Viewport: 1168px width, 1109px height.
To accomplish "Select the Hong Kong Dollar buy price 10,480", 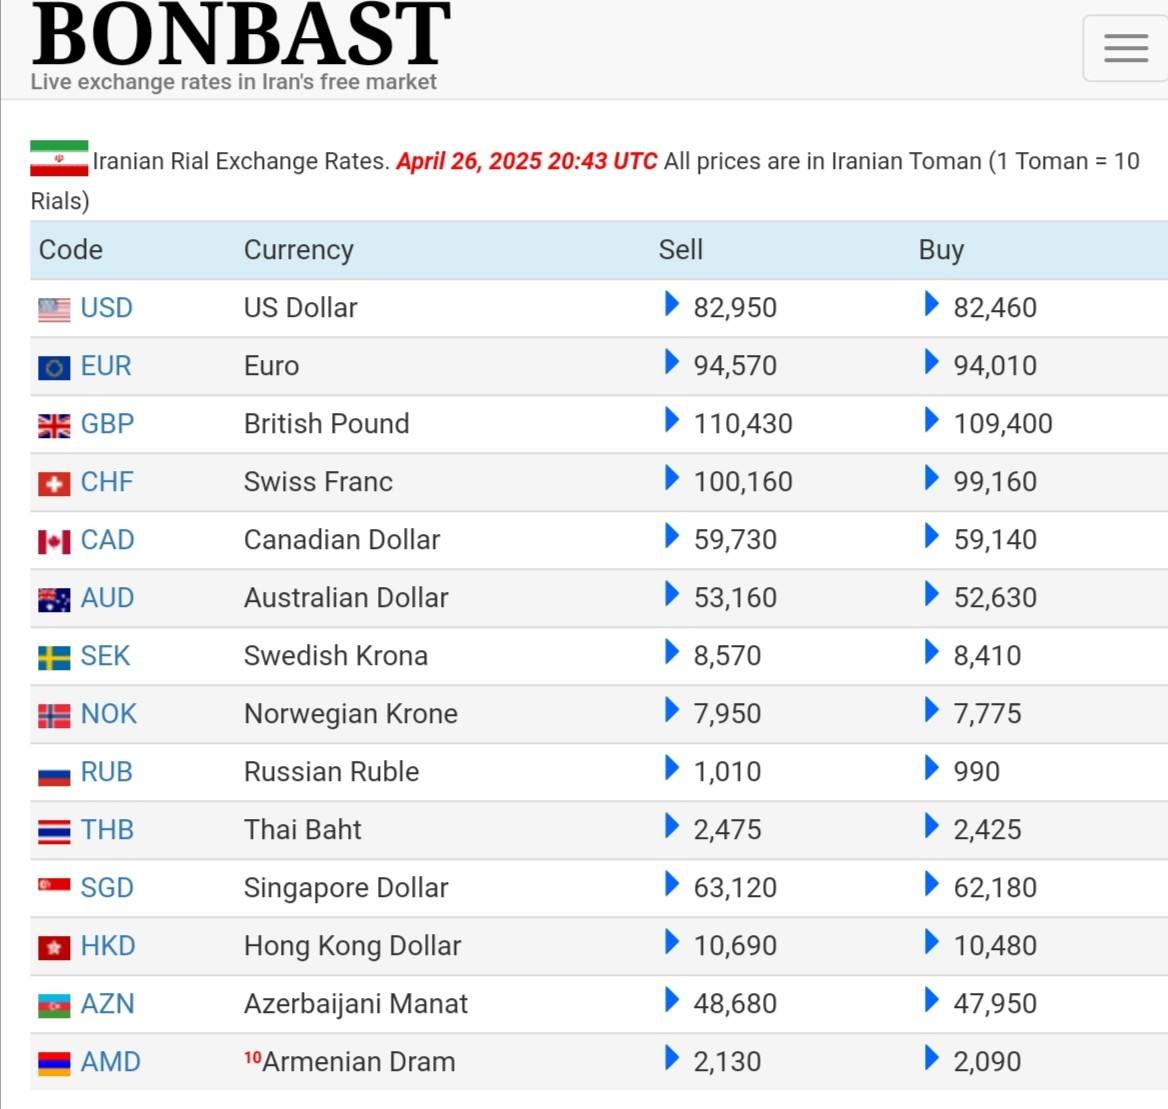I will point(995,947).
